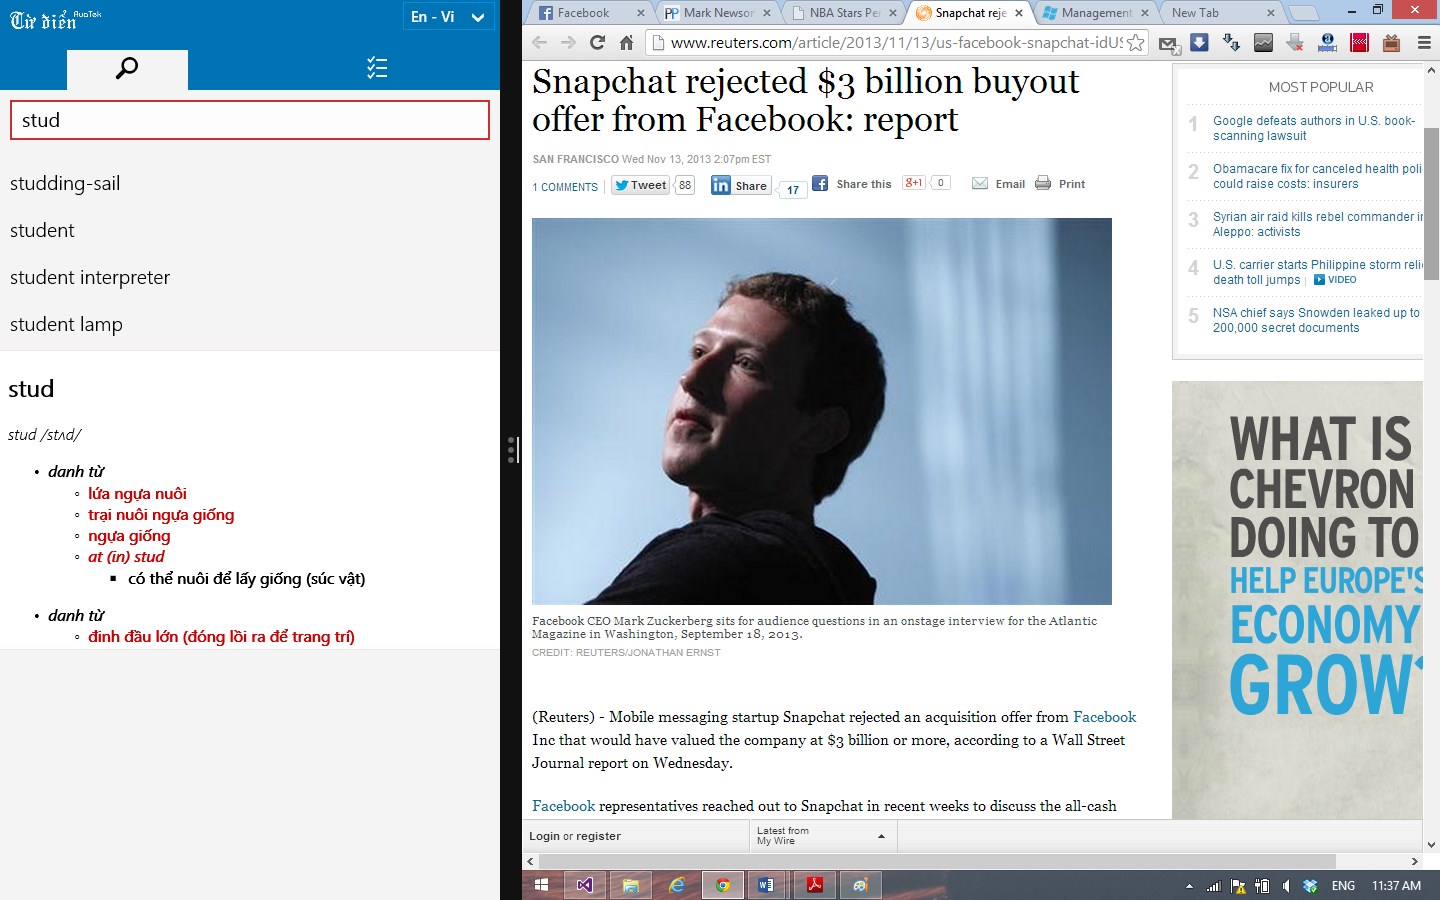Select the 'student interpreter' suggestion

coord(90,277)
